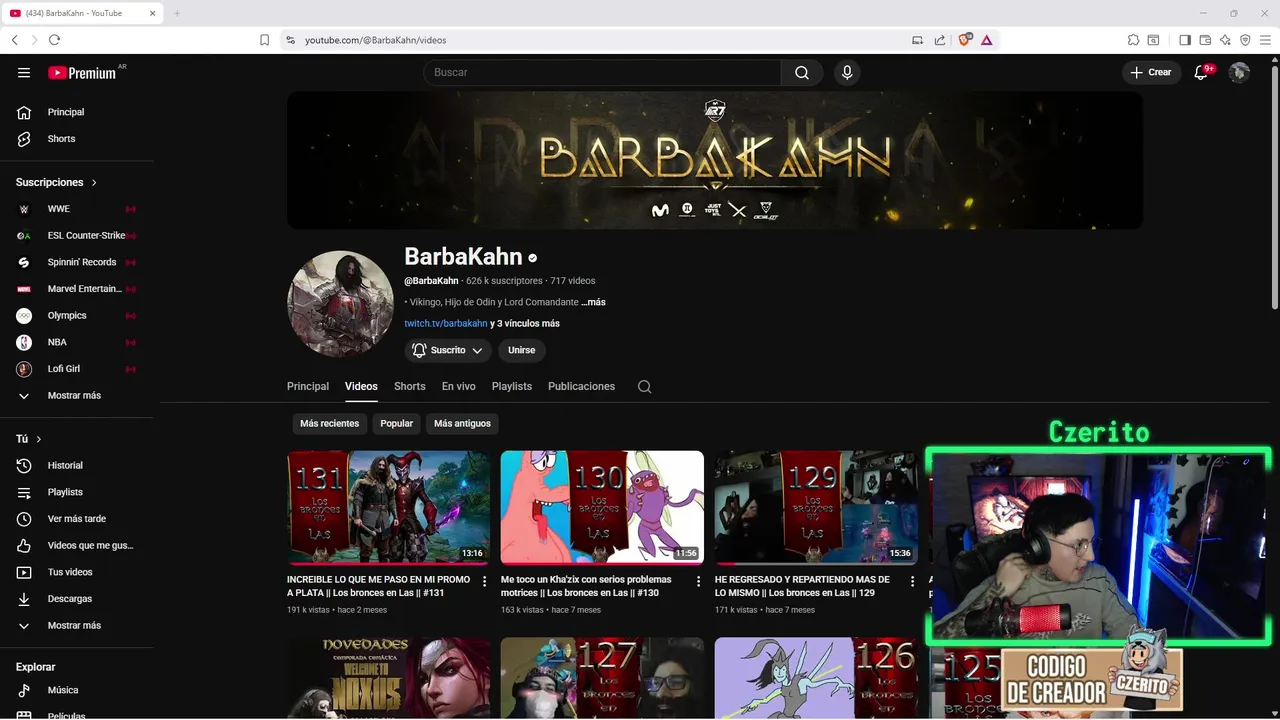Switch to the Principal channel tab
Image resolution: width=1280 pixels, height=720 pixels.
[x=308, y=387]
